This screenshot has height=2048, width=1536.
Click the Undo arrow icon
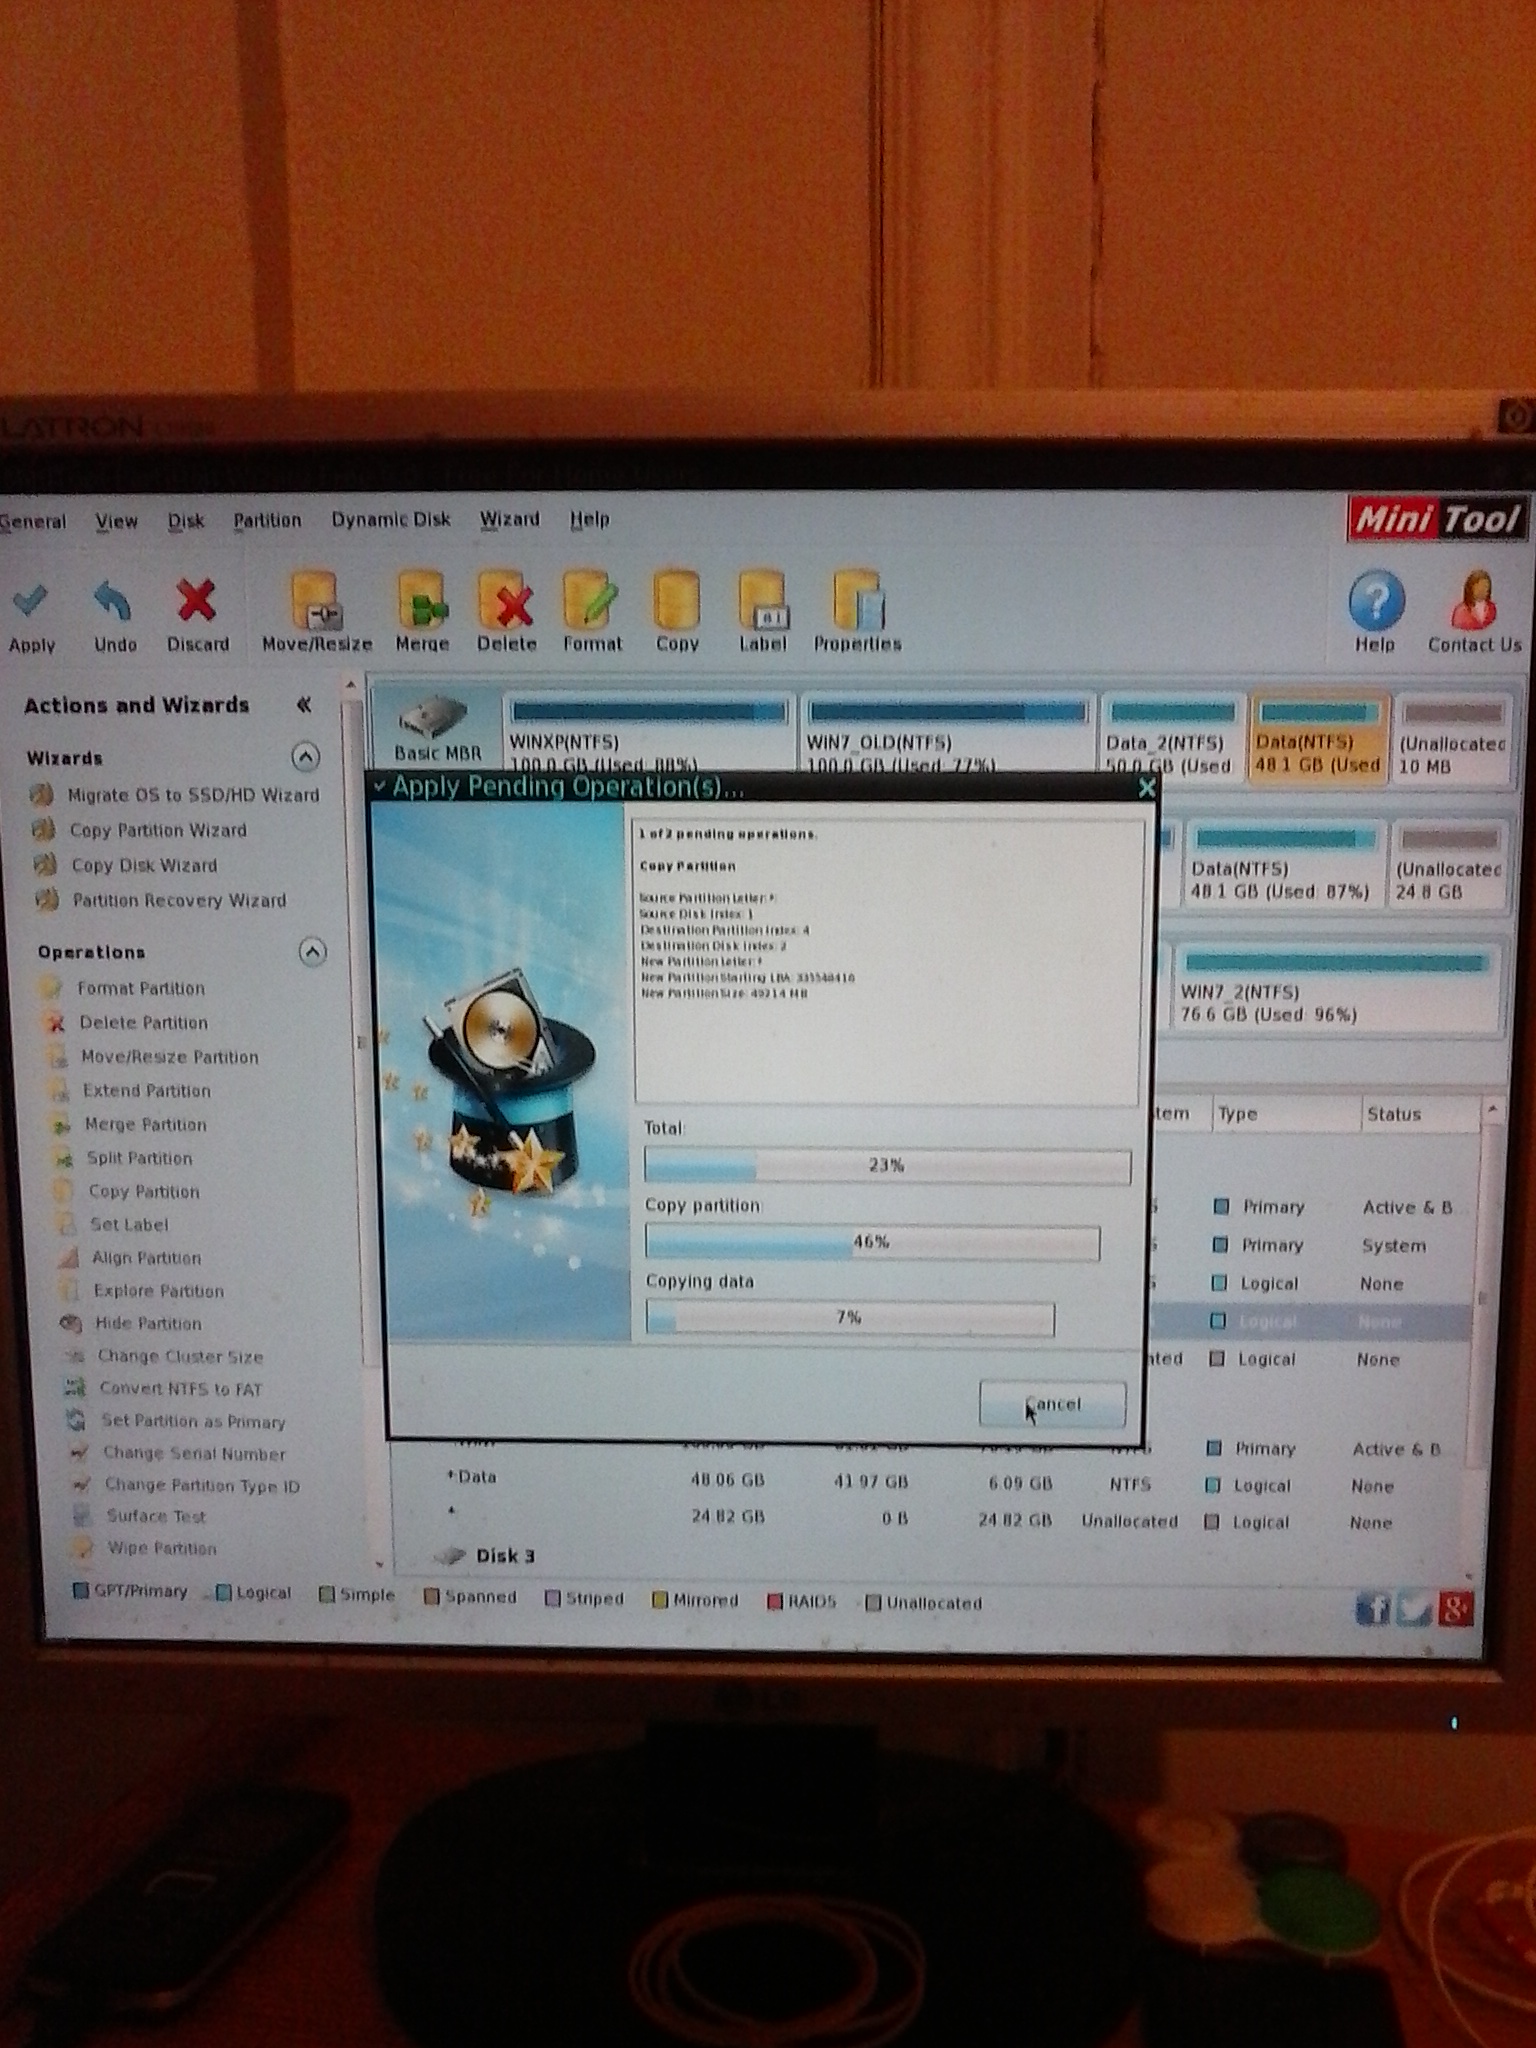pos(113,602)
